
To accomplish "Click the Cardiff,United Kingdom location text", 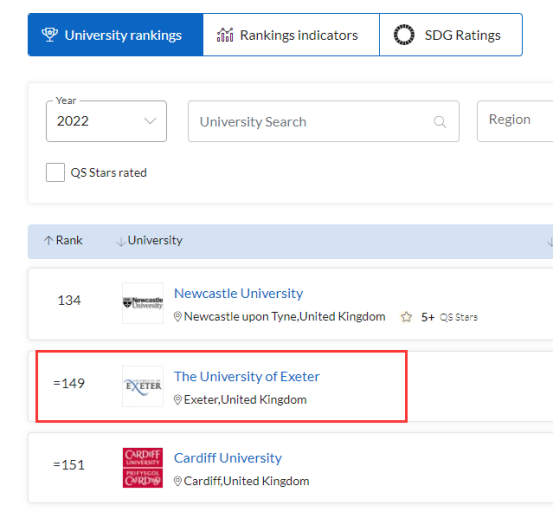I will [x=247, y=481].
